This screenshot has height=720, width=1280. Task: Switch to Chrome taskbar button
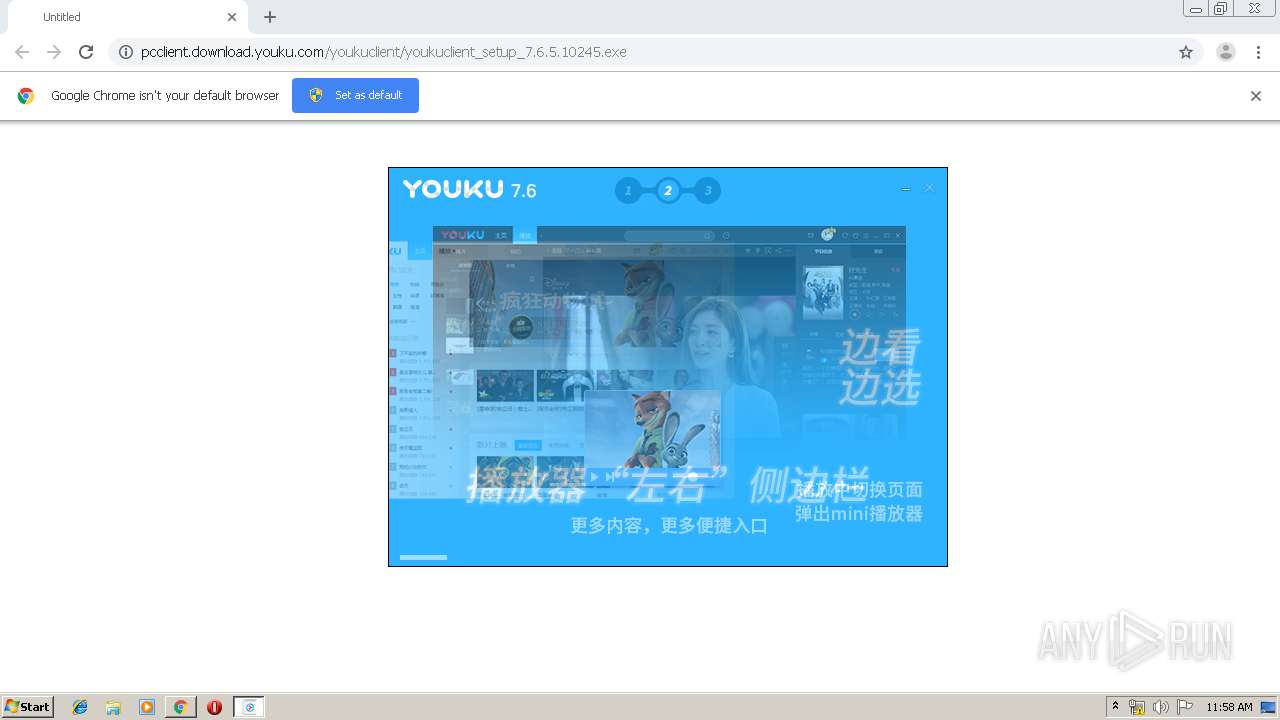(180, 707)
